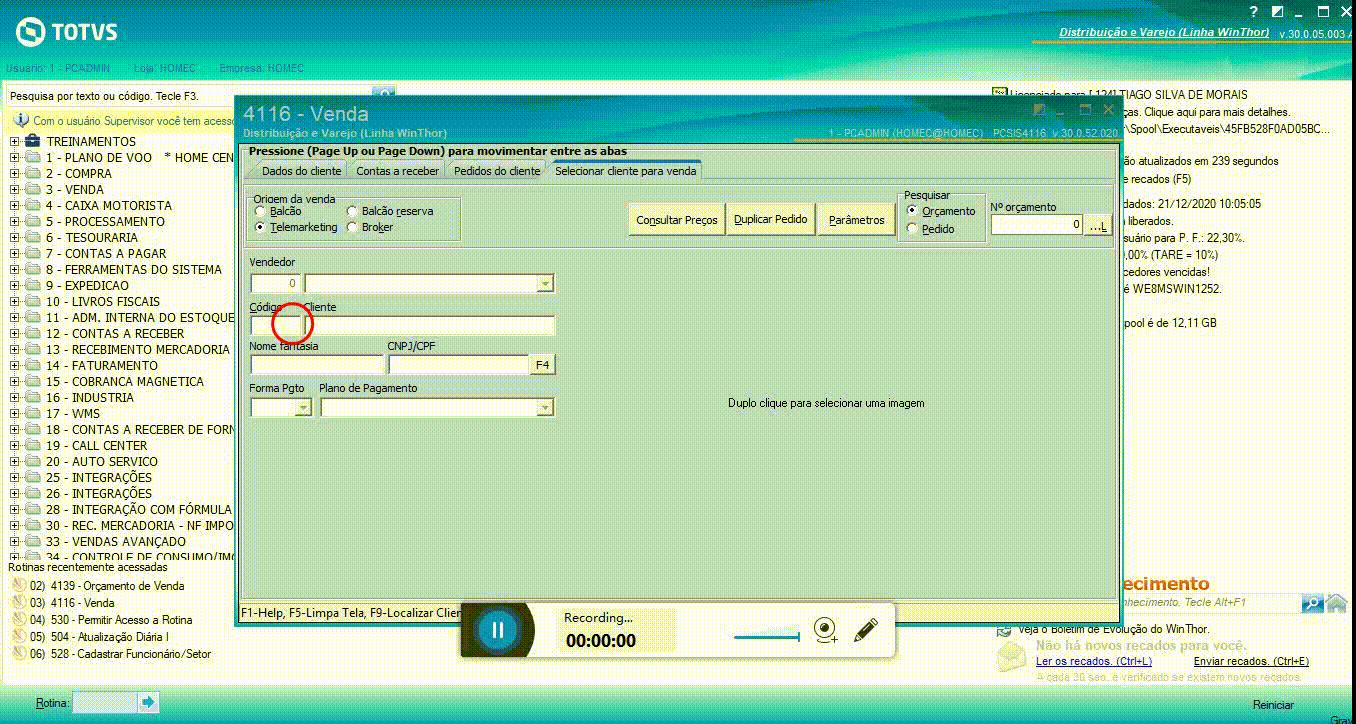Expand the 6 - TESOURARIA tree node
Screen dimensions: 1356x724
(x=15, y=237)
